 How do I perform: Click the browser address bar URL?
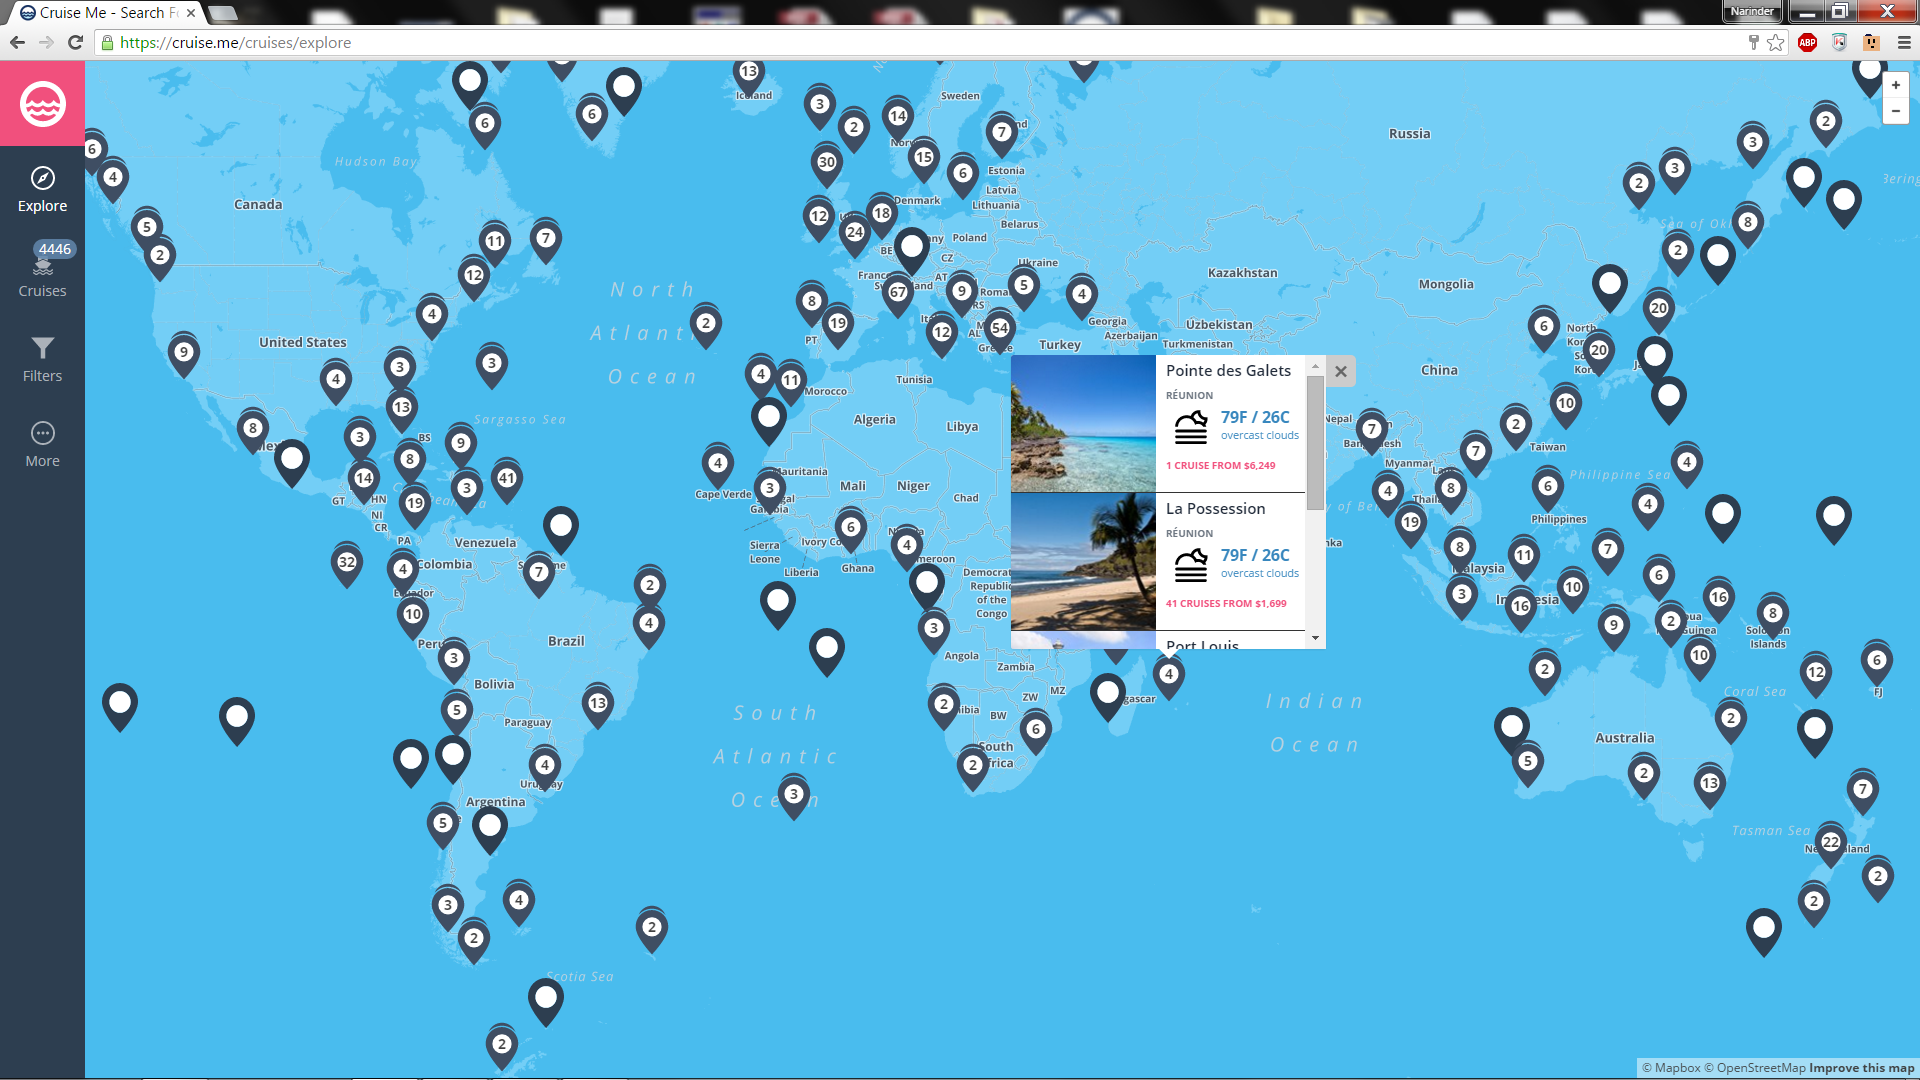[236, 43]
